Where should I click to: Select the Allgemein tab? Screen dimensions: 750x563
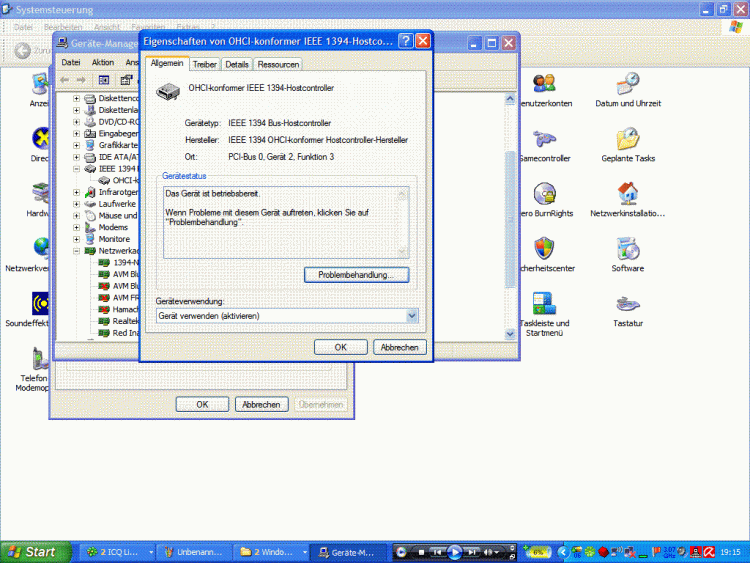(167, 63)
